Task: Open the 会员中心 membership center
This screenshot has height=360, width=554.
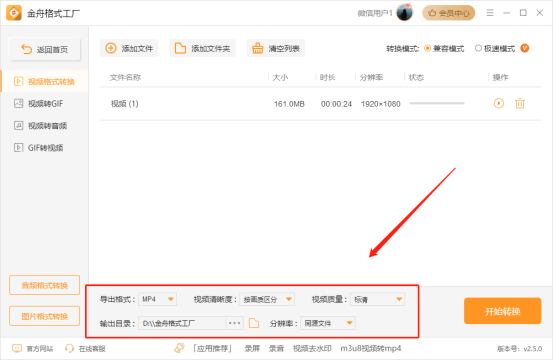Action: click(x=449, y=13)
